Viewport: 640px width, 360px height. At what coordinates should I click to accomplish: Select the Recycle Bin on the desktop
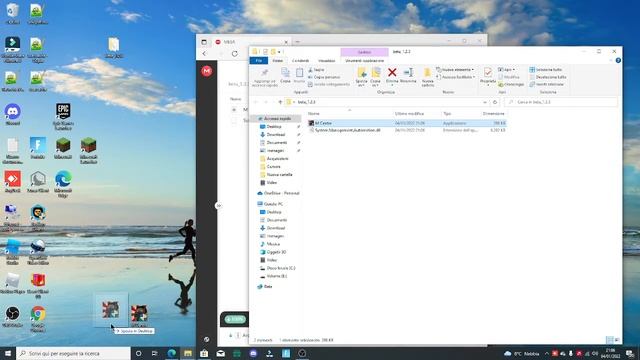point(13,13)
